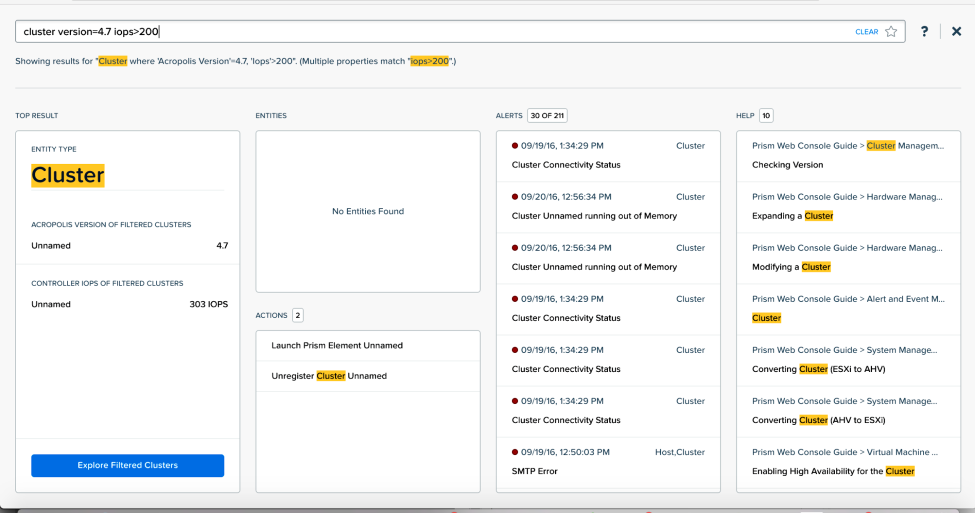This screenshot has width=975, height=513.
Task: Select Acropolis version value 4.7
Action: click(222, 246)
